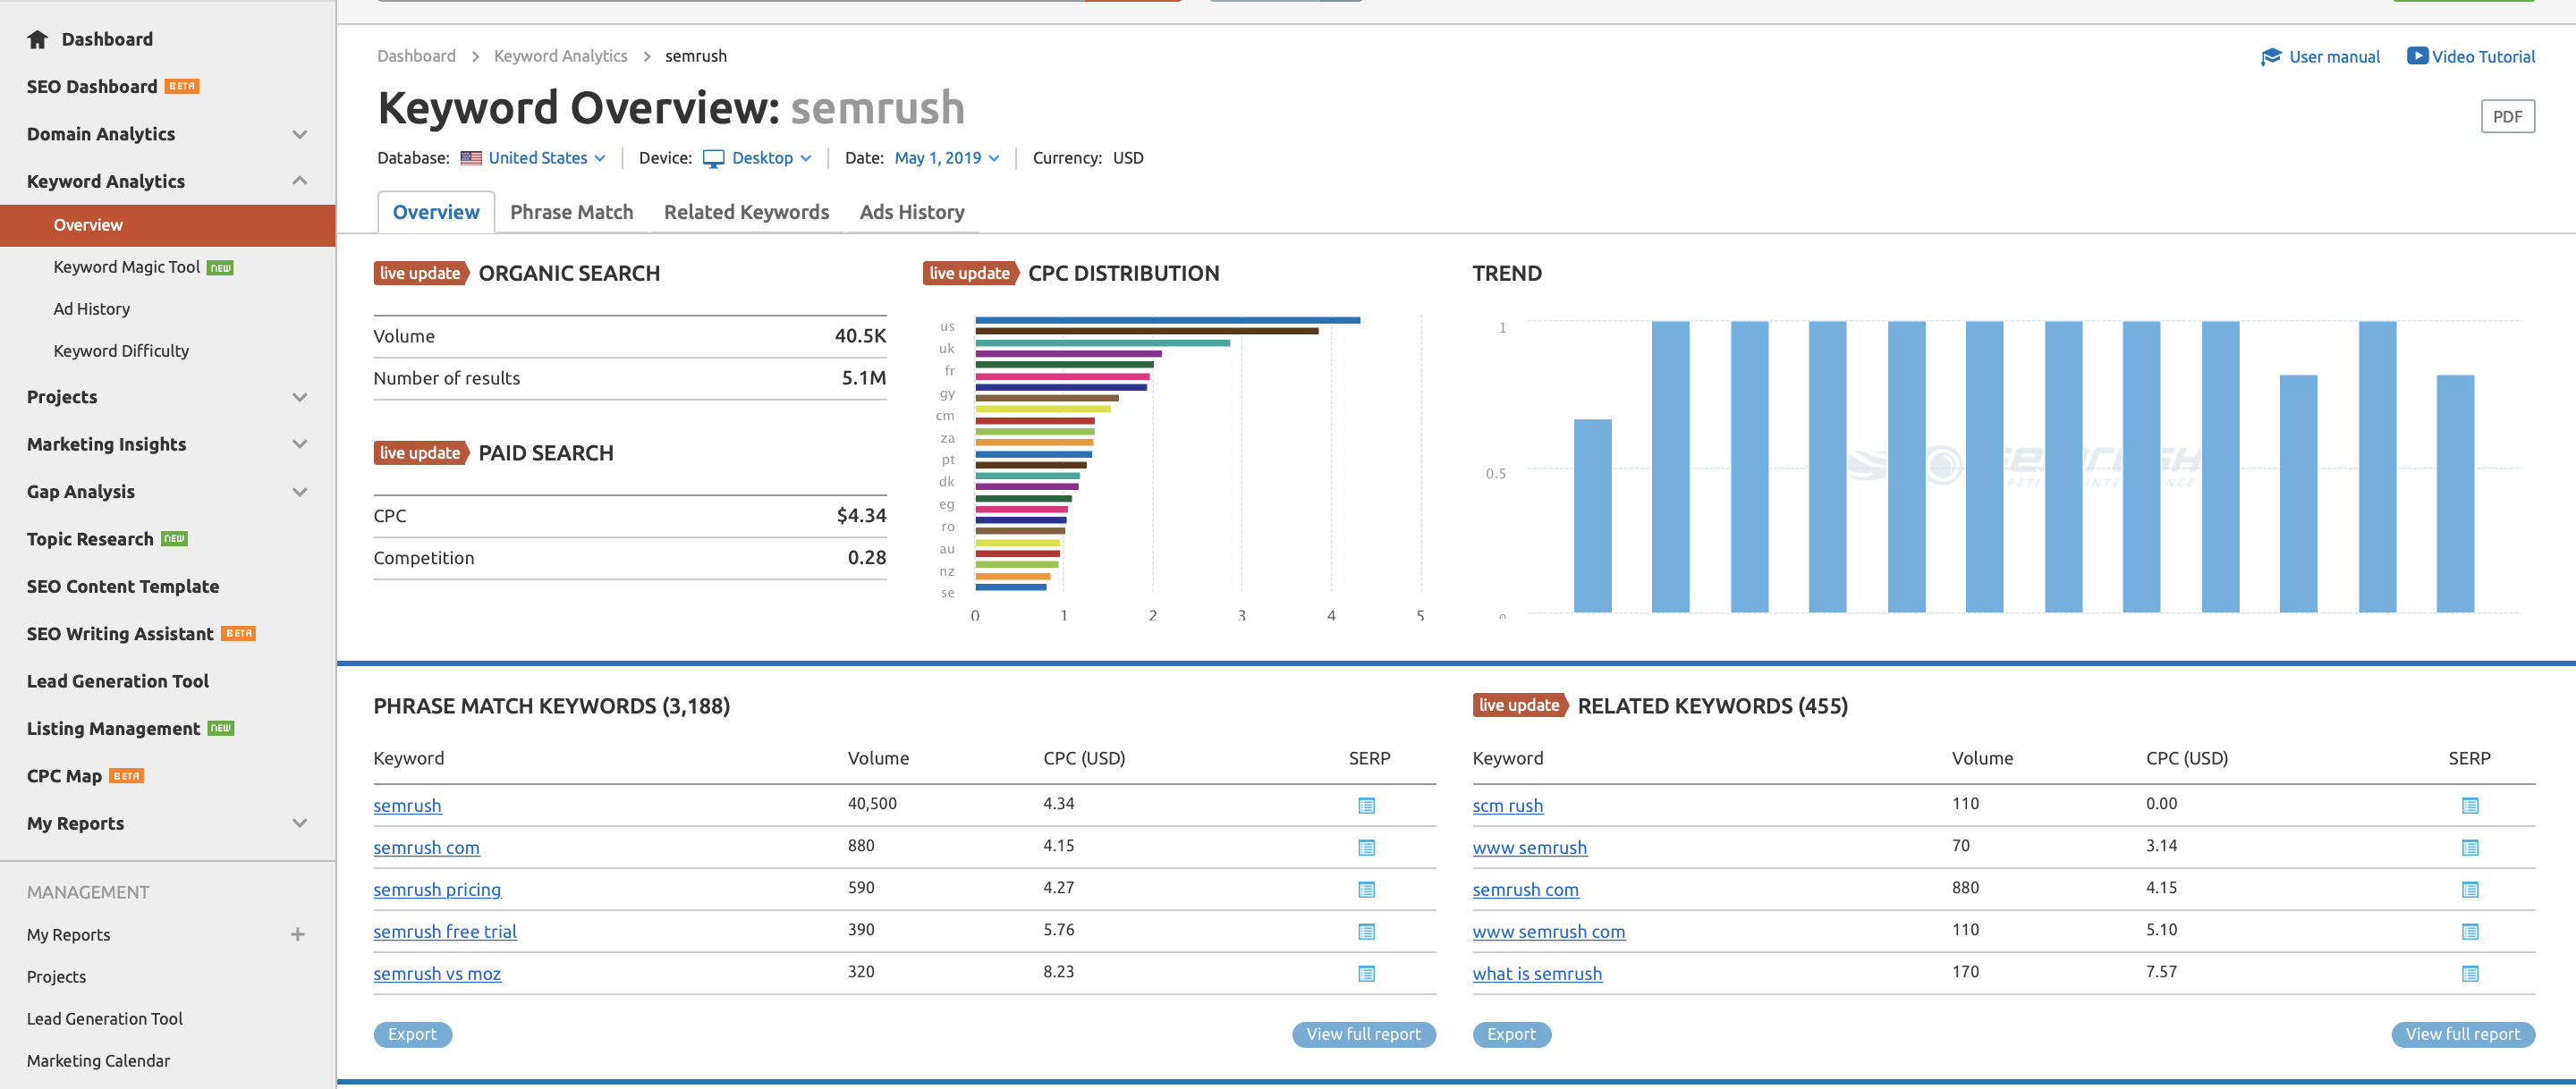The width and height of the screenshot is (2576, 1089).
Task: Click CPC value $4.34
Action: (x=861, y=515)
